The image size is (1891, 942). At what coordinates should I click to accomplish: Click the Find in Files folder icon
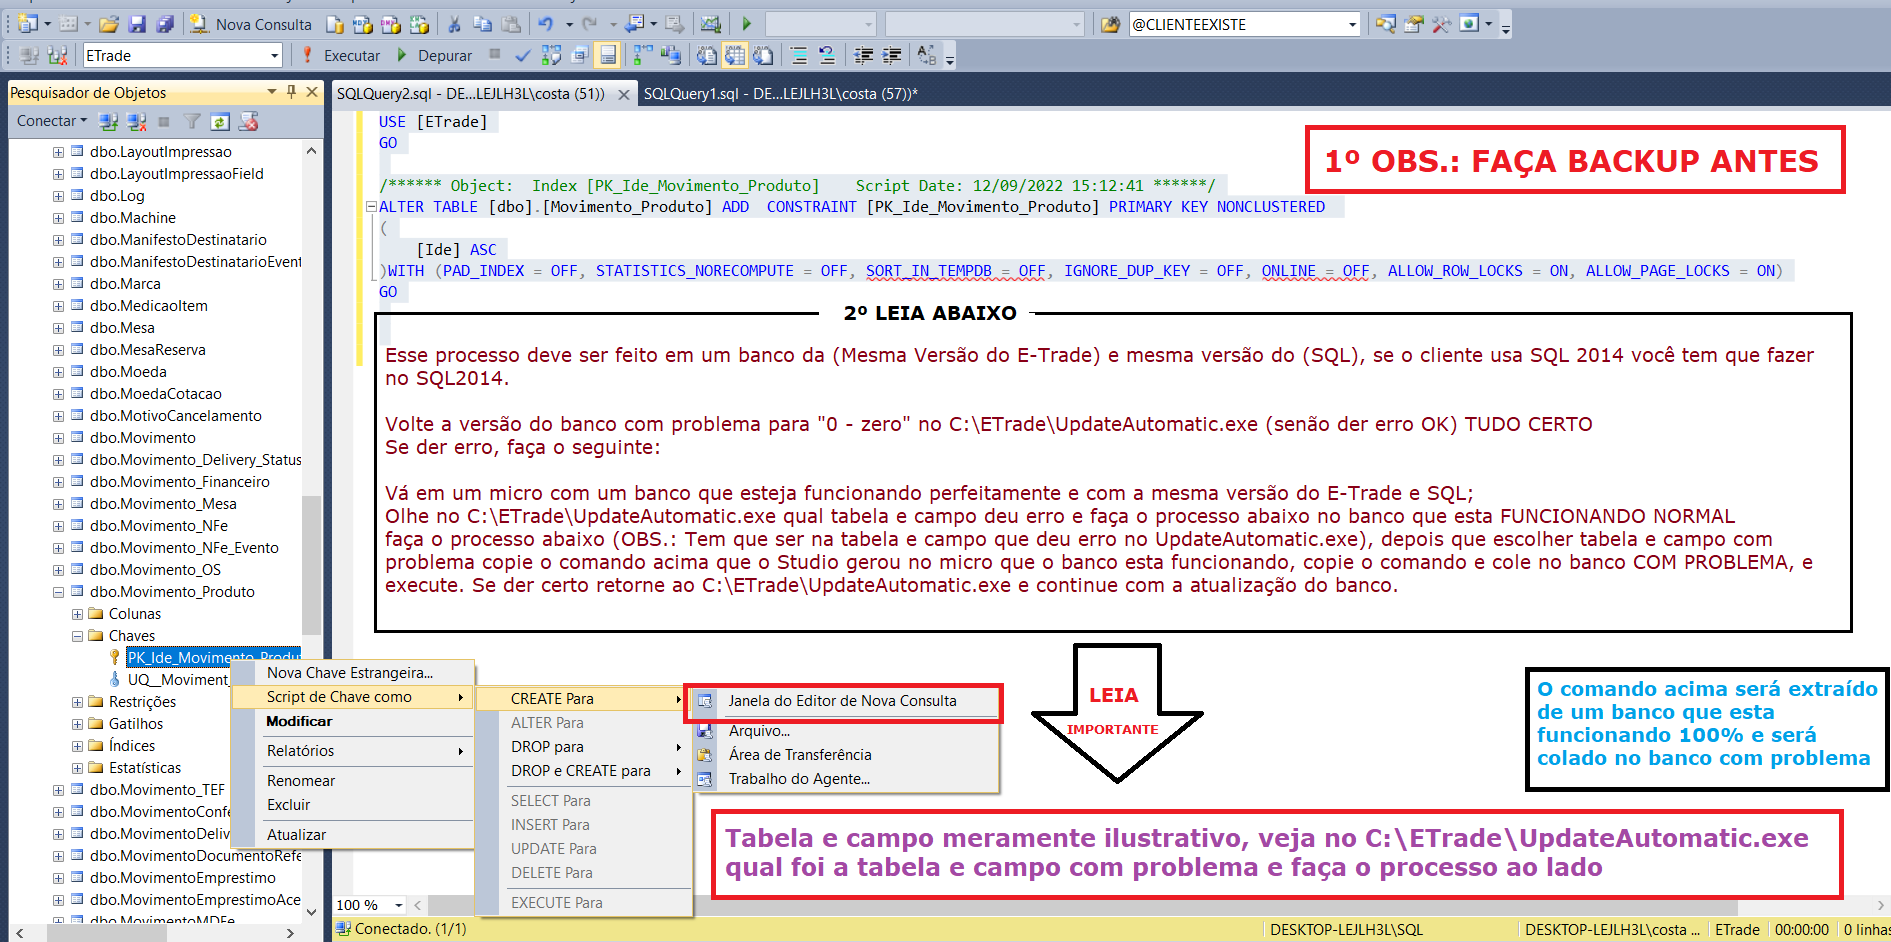pyautogui.click(x=1110, y=24)
